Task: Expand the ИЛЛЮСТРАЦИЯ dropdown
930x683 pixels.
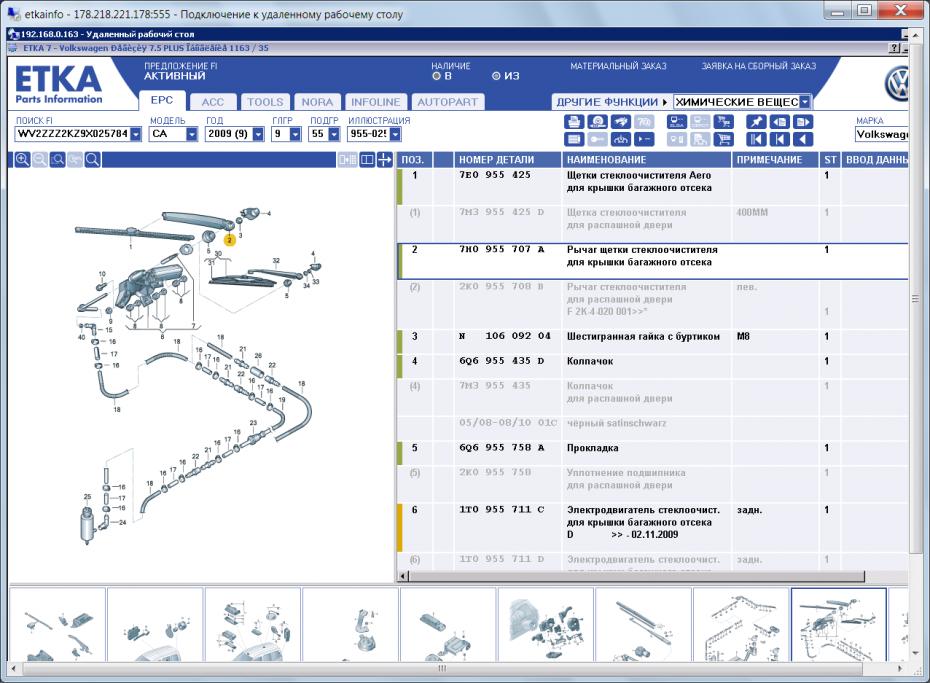Action: coord(396,134)
